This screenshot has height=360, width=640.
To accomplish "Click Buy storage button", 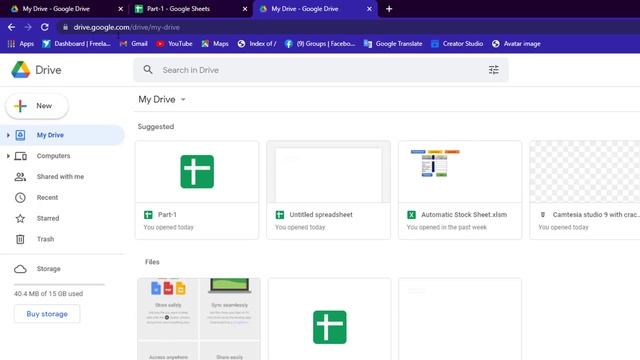I will pyautogui.click(x=47, y=314).
